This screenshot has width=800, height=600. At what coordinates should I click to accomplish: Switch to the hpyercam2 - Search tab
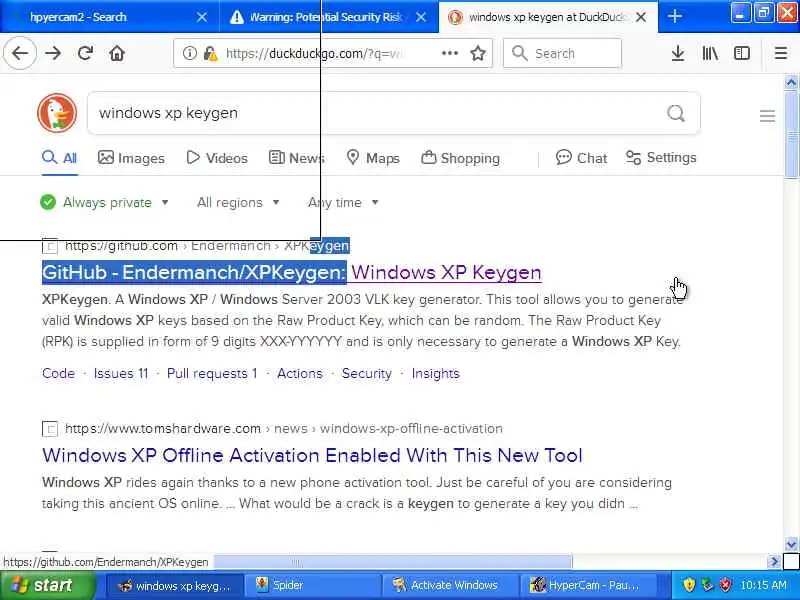[x=109, y=17]
